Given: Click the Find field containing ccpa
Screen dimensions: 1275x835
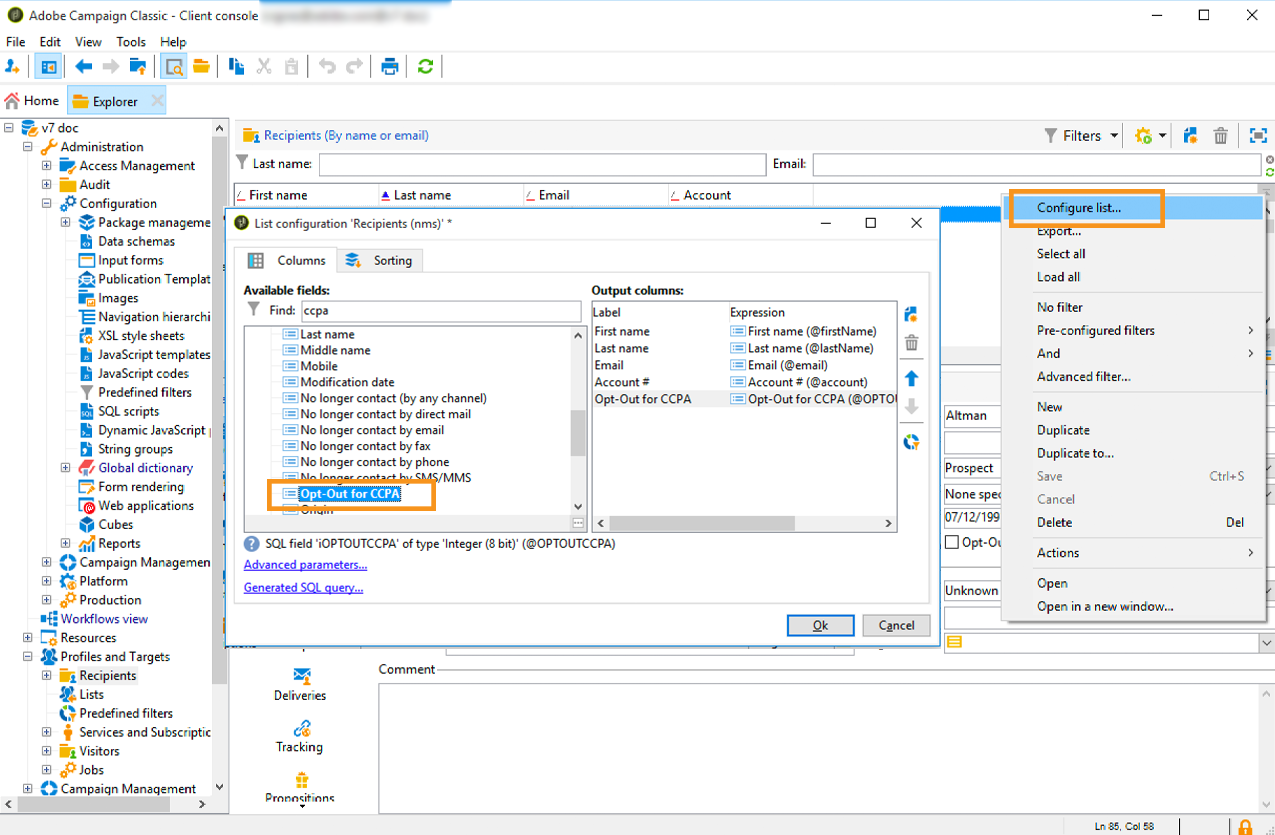Looking at the screenshot, I should tap(440, 311).
